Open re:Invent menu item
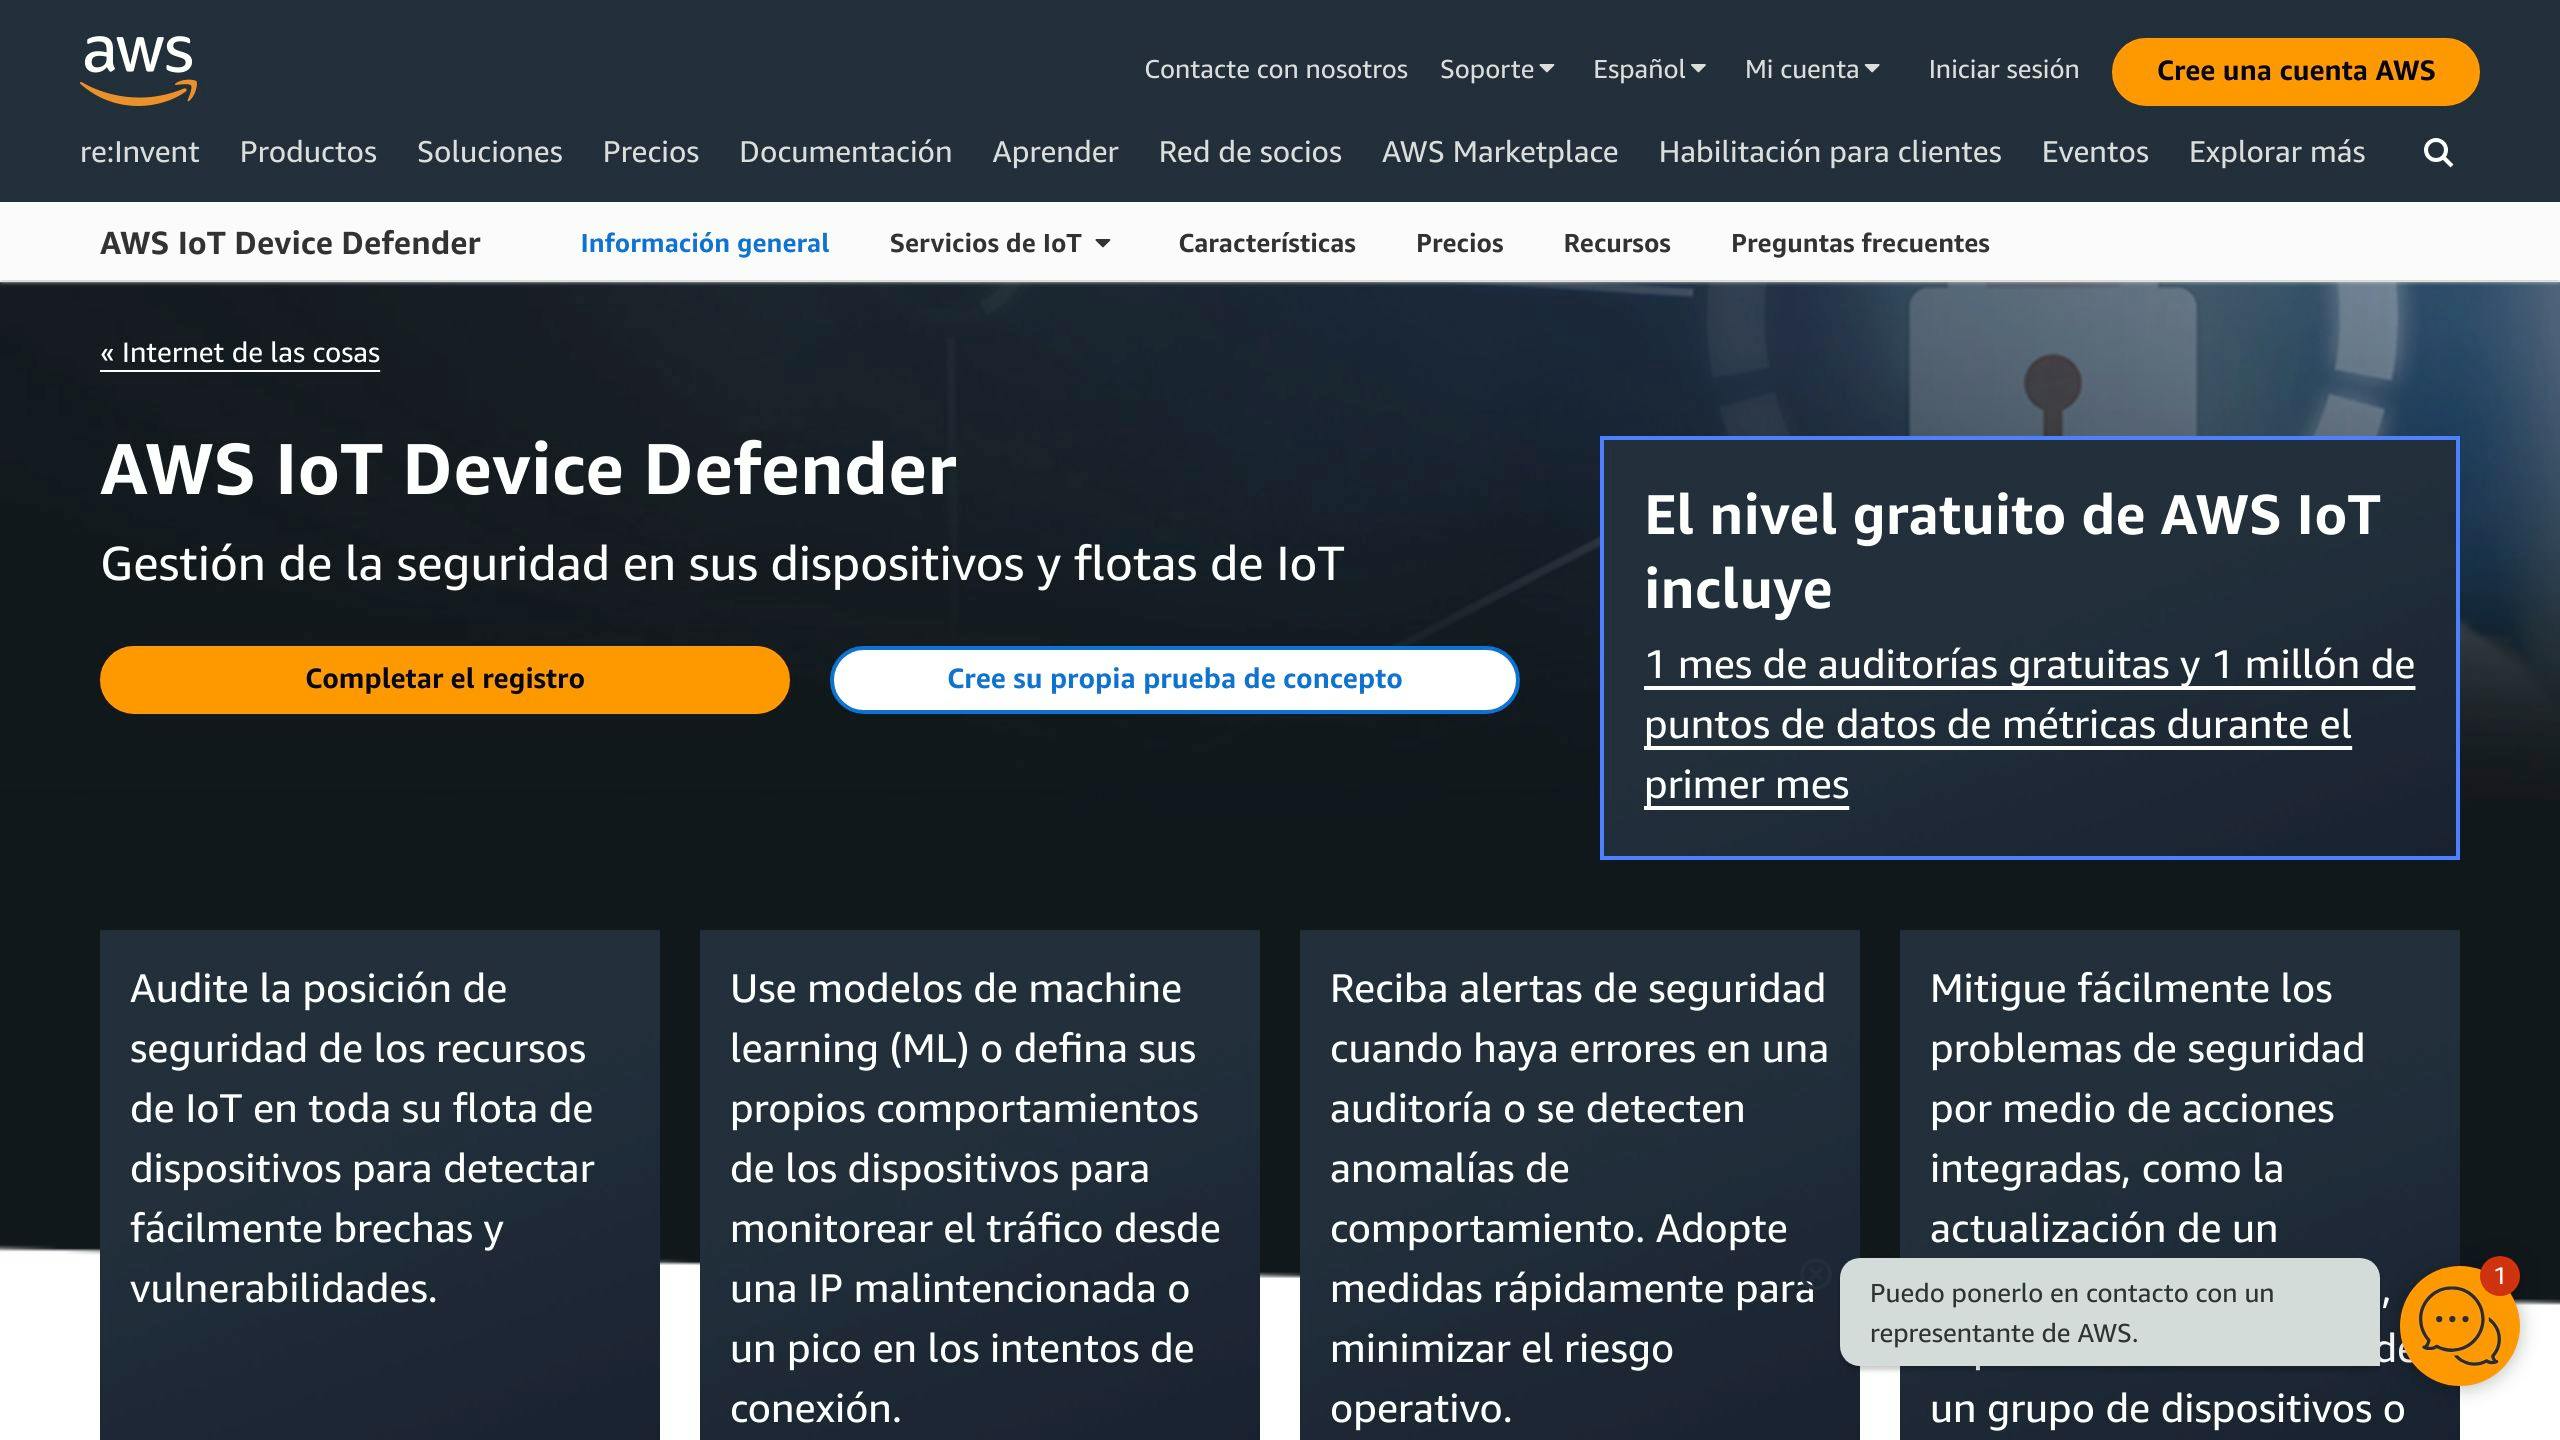Screen dimensions: 2560x1440 (140, 152)
